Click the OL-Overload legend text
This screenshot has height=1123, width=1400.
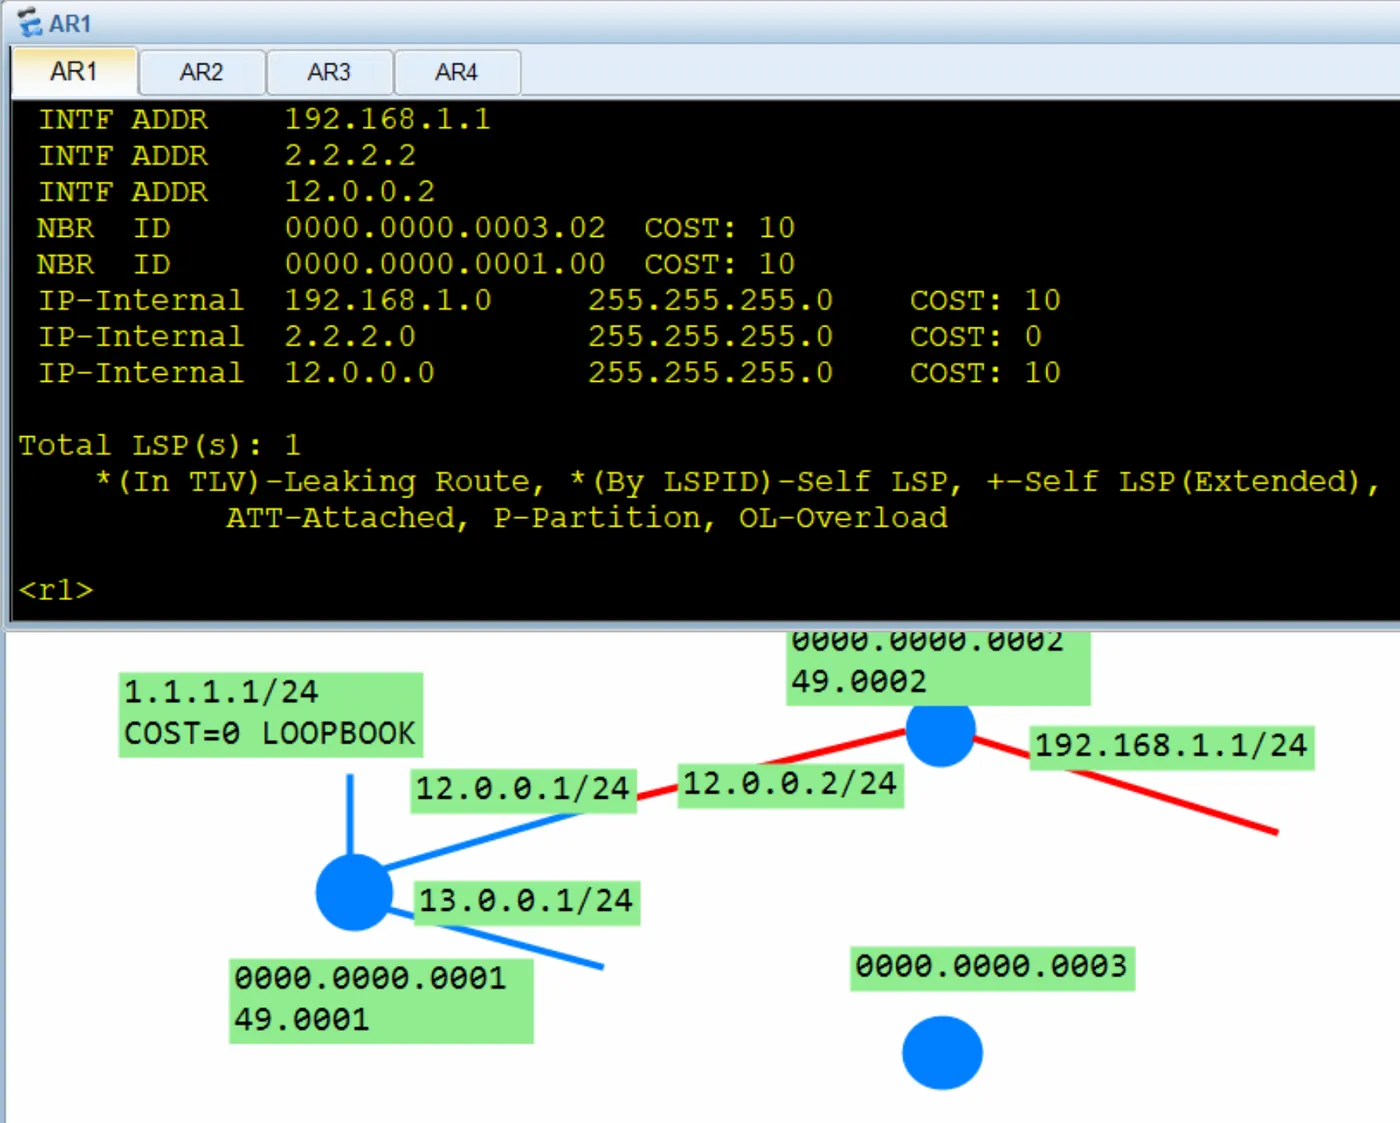[x=843, y=518]
